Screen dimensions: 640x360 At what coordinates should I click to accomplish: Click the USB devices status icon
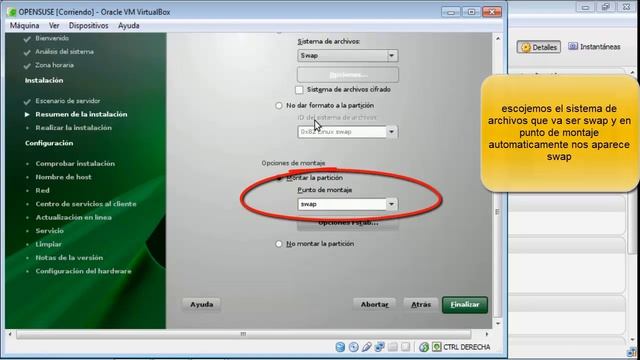pos(367,347)
